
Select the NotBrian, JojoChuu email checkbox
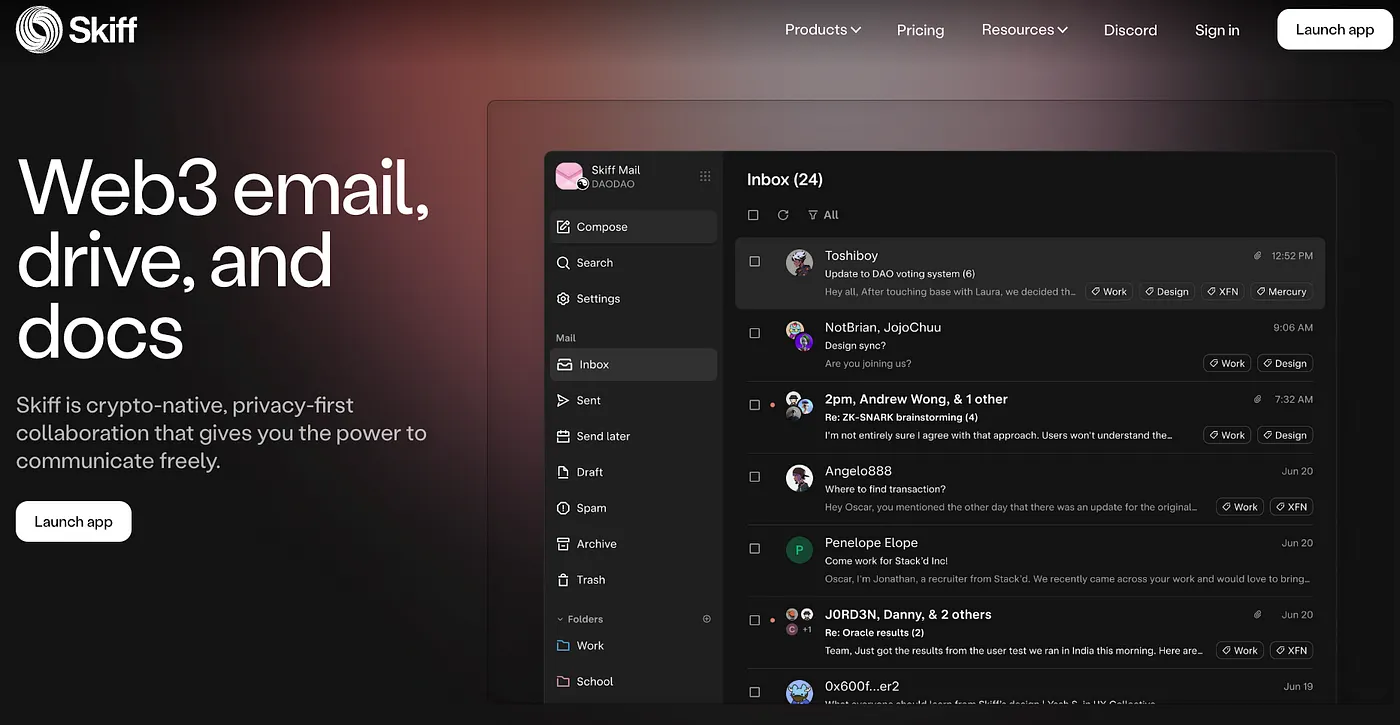pyautogui.click(x=755, y=333)
